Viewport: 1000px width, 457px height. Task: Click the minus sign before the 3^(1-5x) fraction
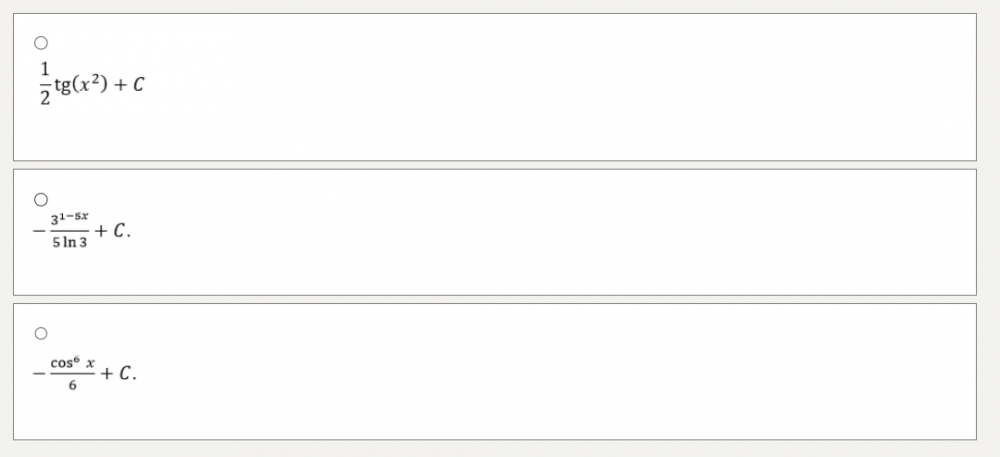[x=38, y=231]
